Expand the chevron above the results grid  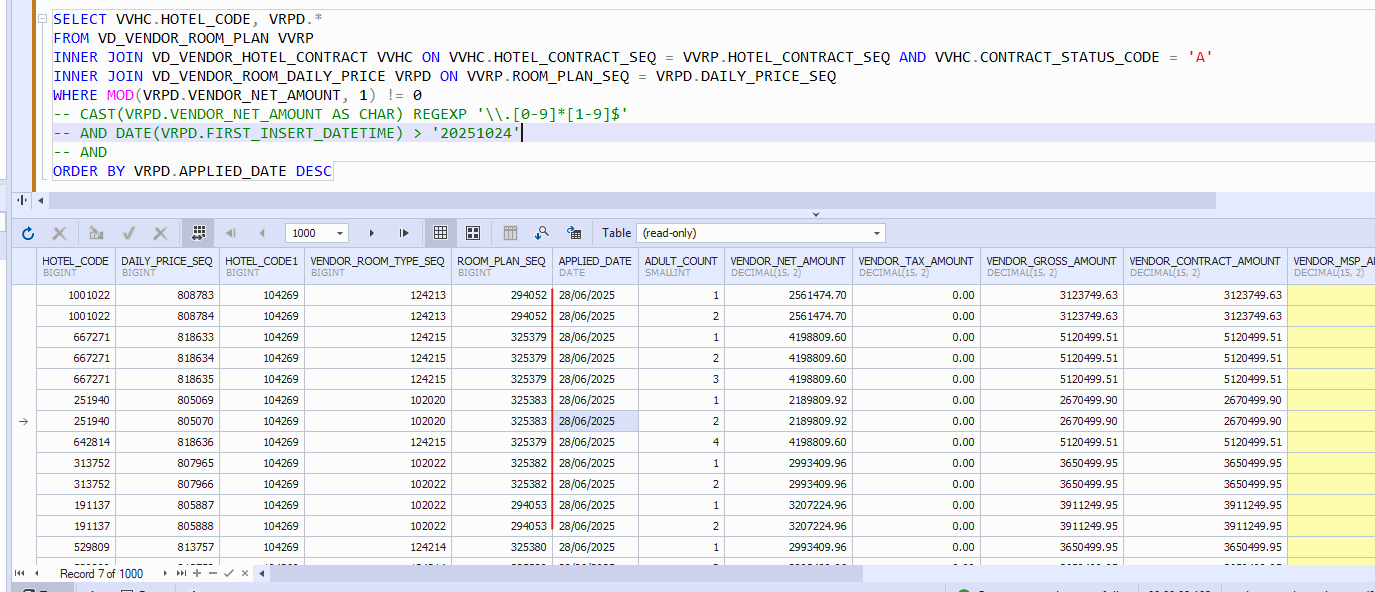816,214
